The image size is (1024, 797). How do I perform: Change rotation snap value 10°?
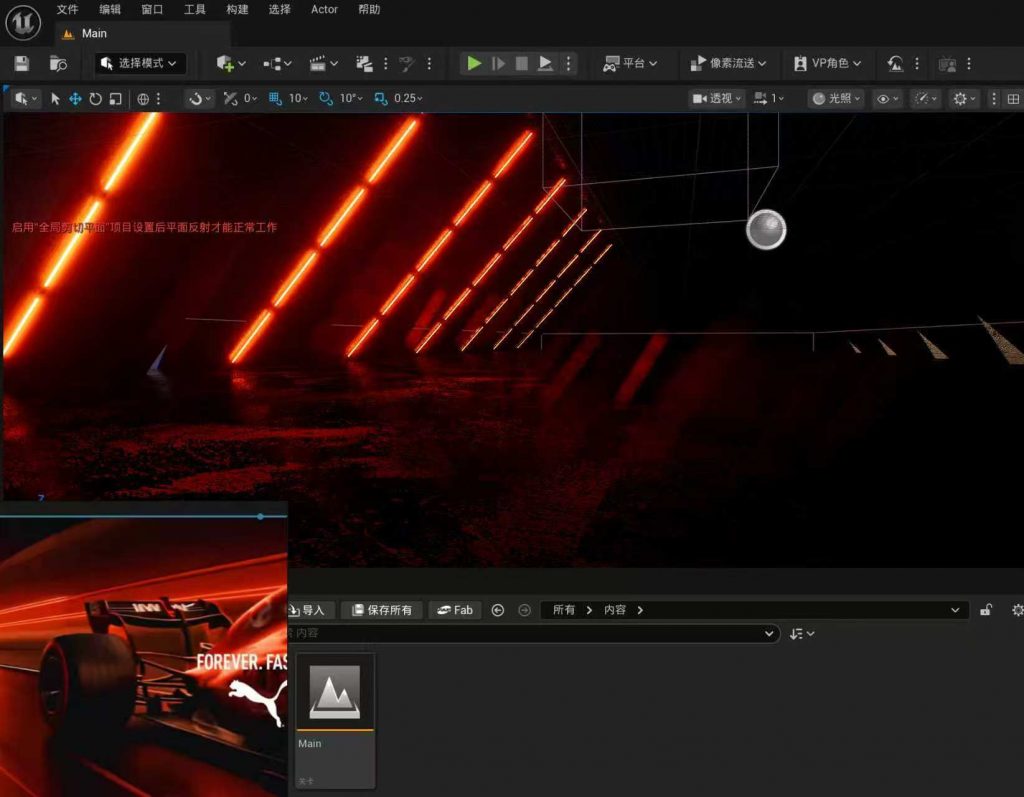click(x=351, y=99)
